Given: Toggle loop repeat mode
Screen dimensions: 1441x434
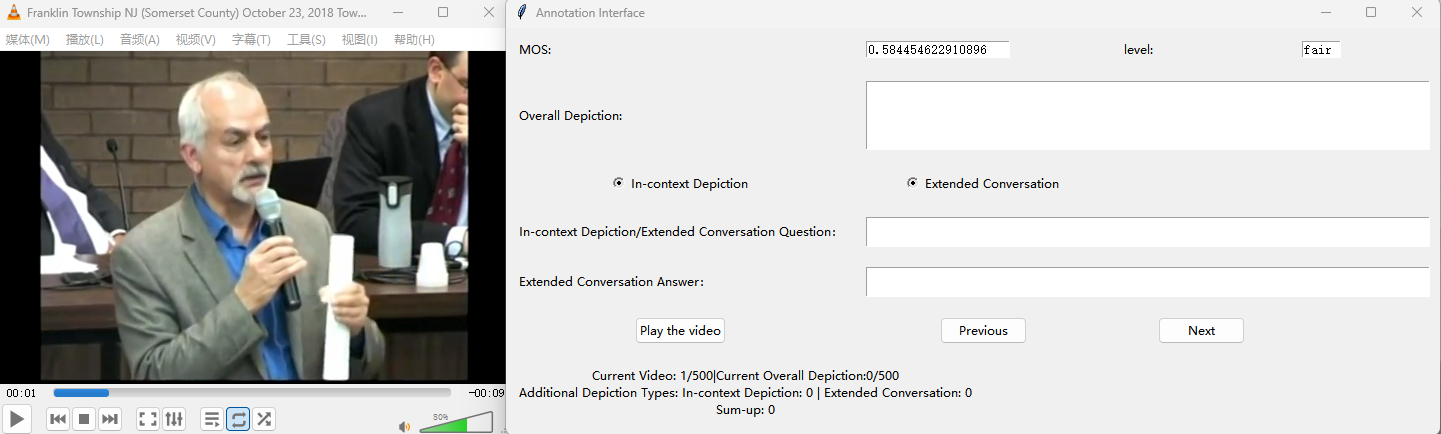Looking at the screenshot, I should point(238,419).
